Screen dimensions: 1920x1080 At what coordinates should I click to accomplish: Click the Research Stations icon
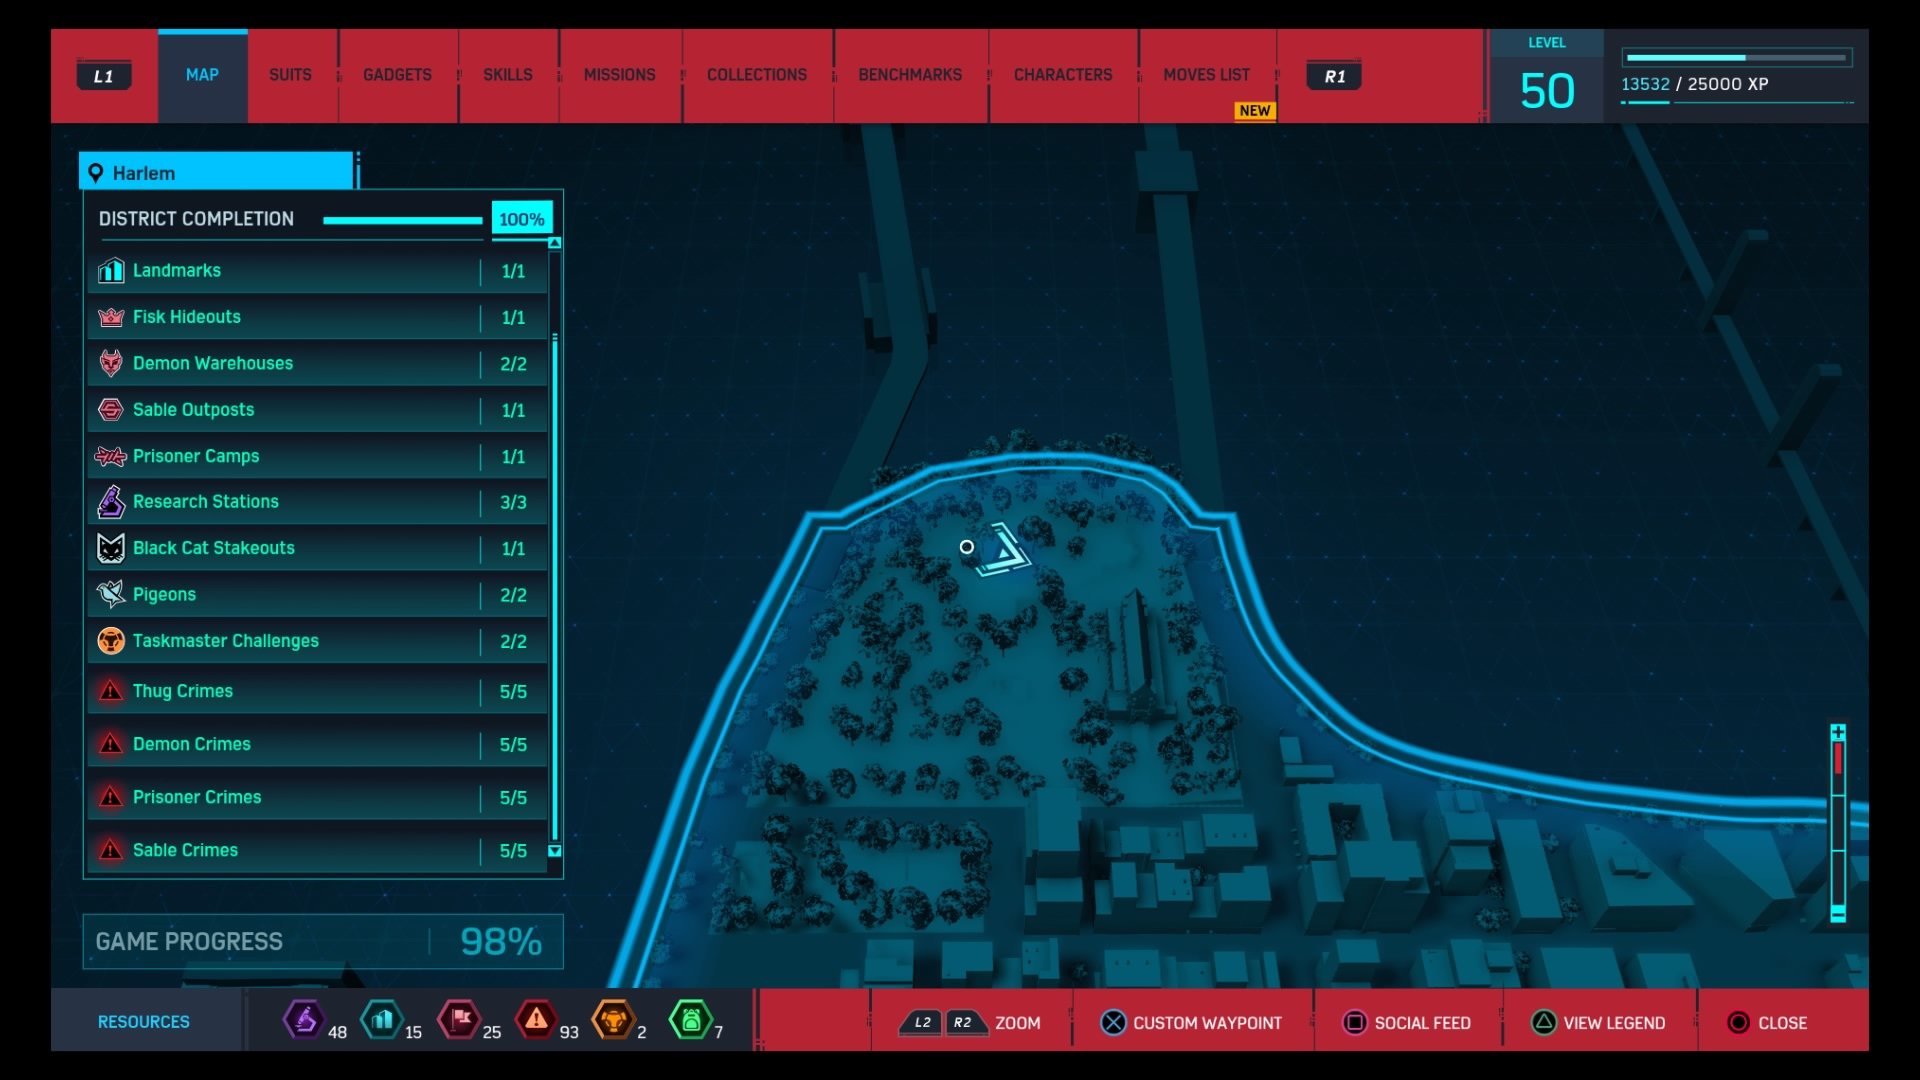coord(112,502)
